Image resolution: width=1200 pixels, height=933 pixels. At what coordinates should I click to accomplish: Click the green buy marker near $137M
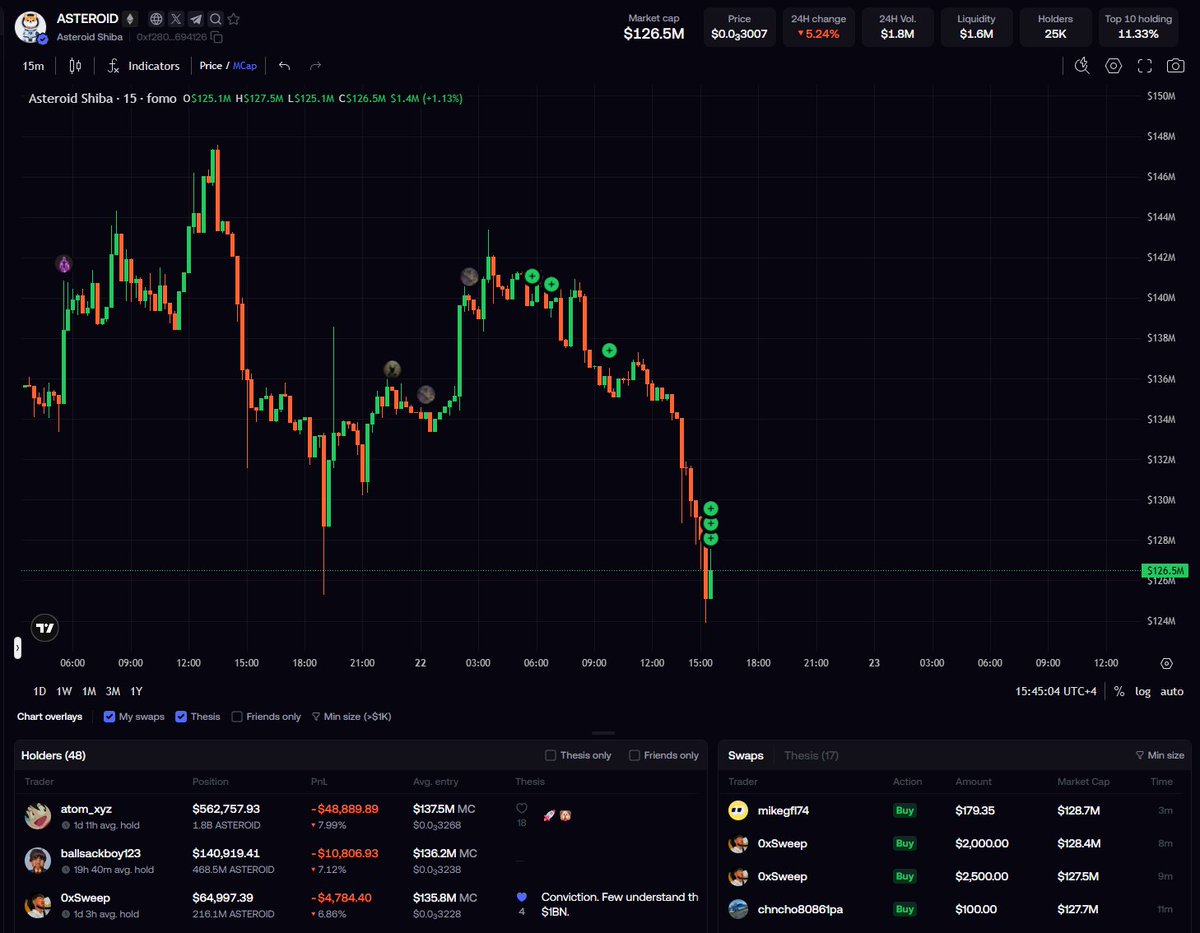coord(609,351)
